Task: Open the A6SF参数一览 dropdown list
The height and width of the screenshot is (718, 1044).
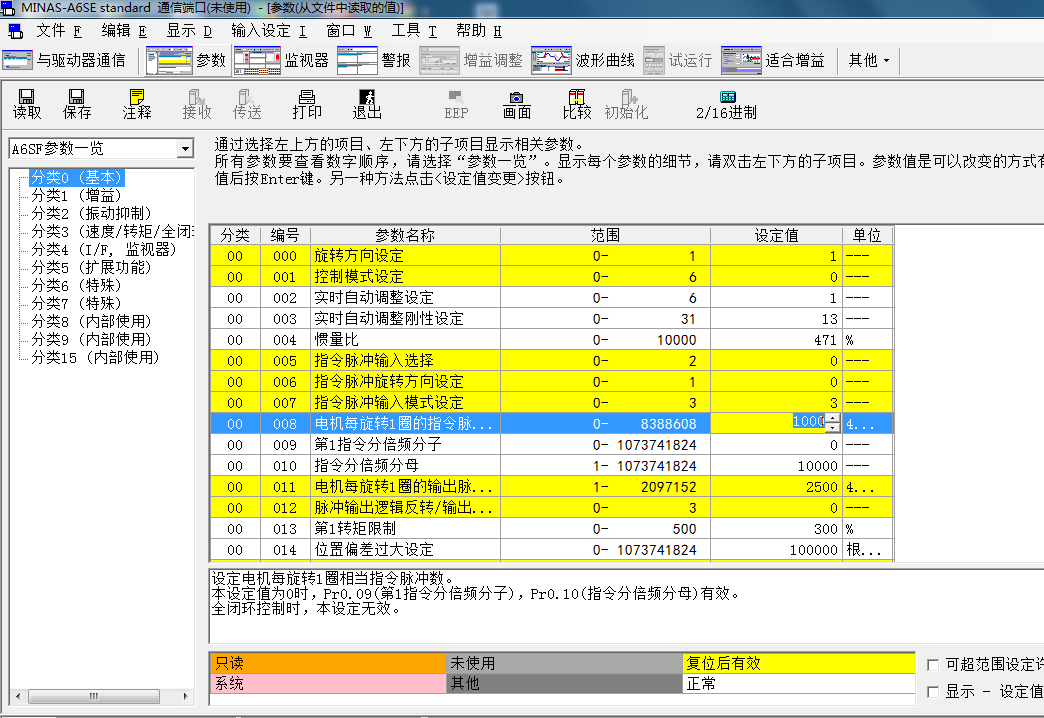Action: coord(184,149)
